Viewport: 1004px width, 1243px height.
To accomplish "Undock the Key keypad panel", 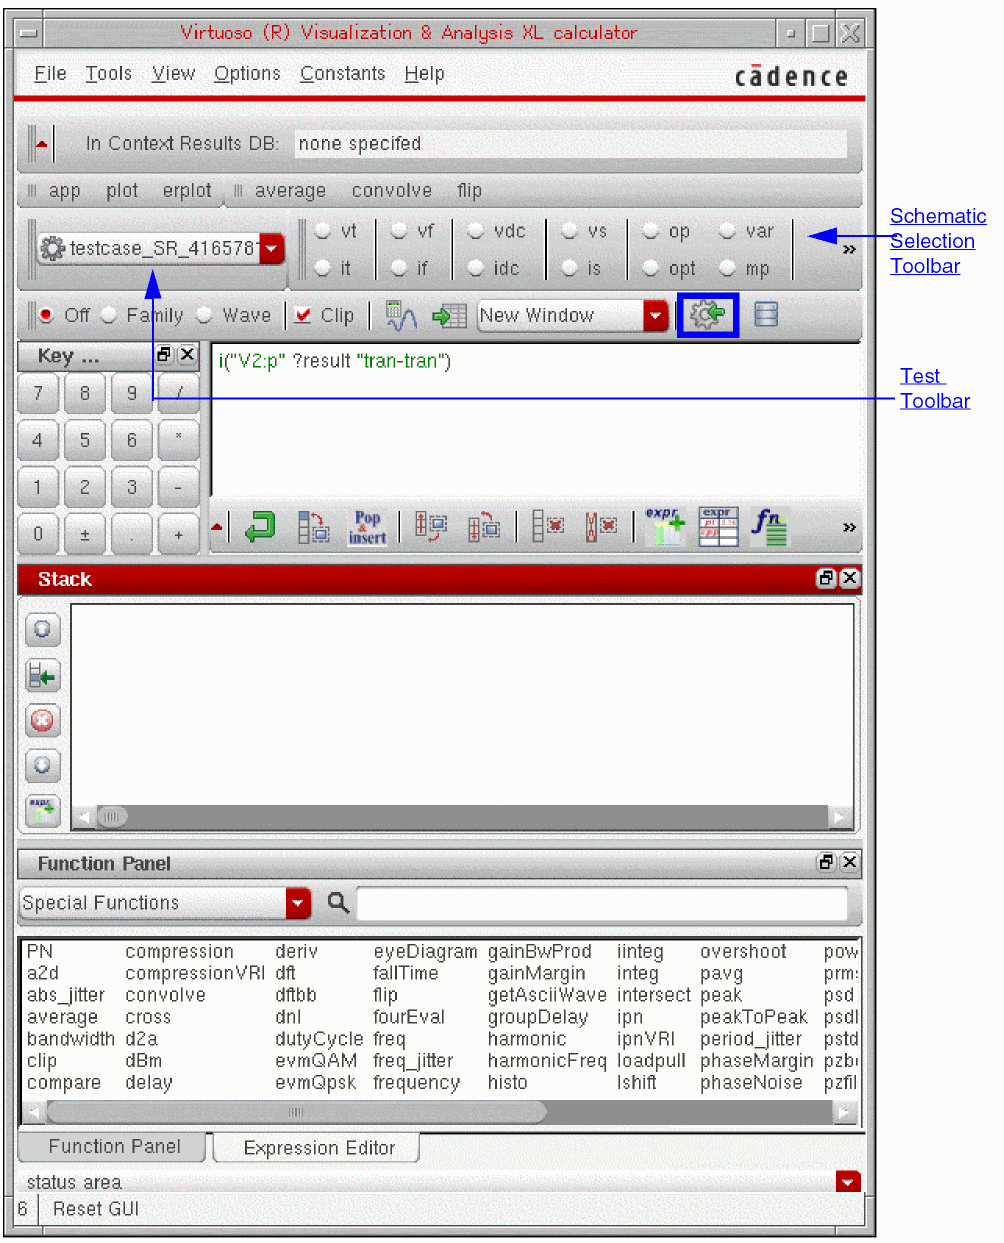I will point(165,355).
